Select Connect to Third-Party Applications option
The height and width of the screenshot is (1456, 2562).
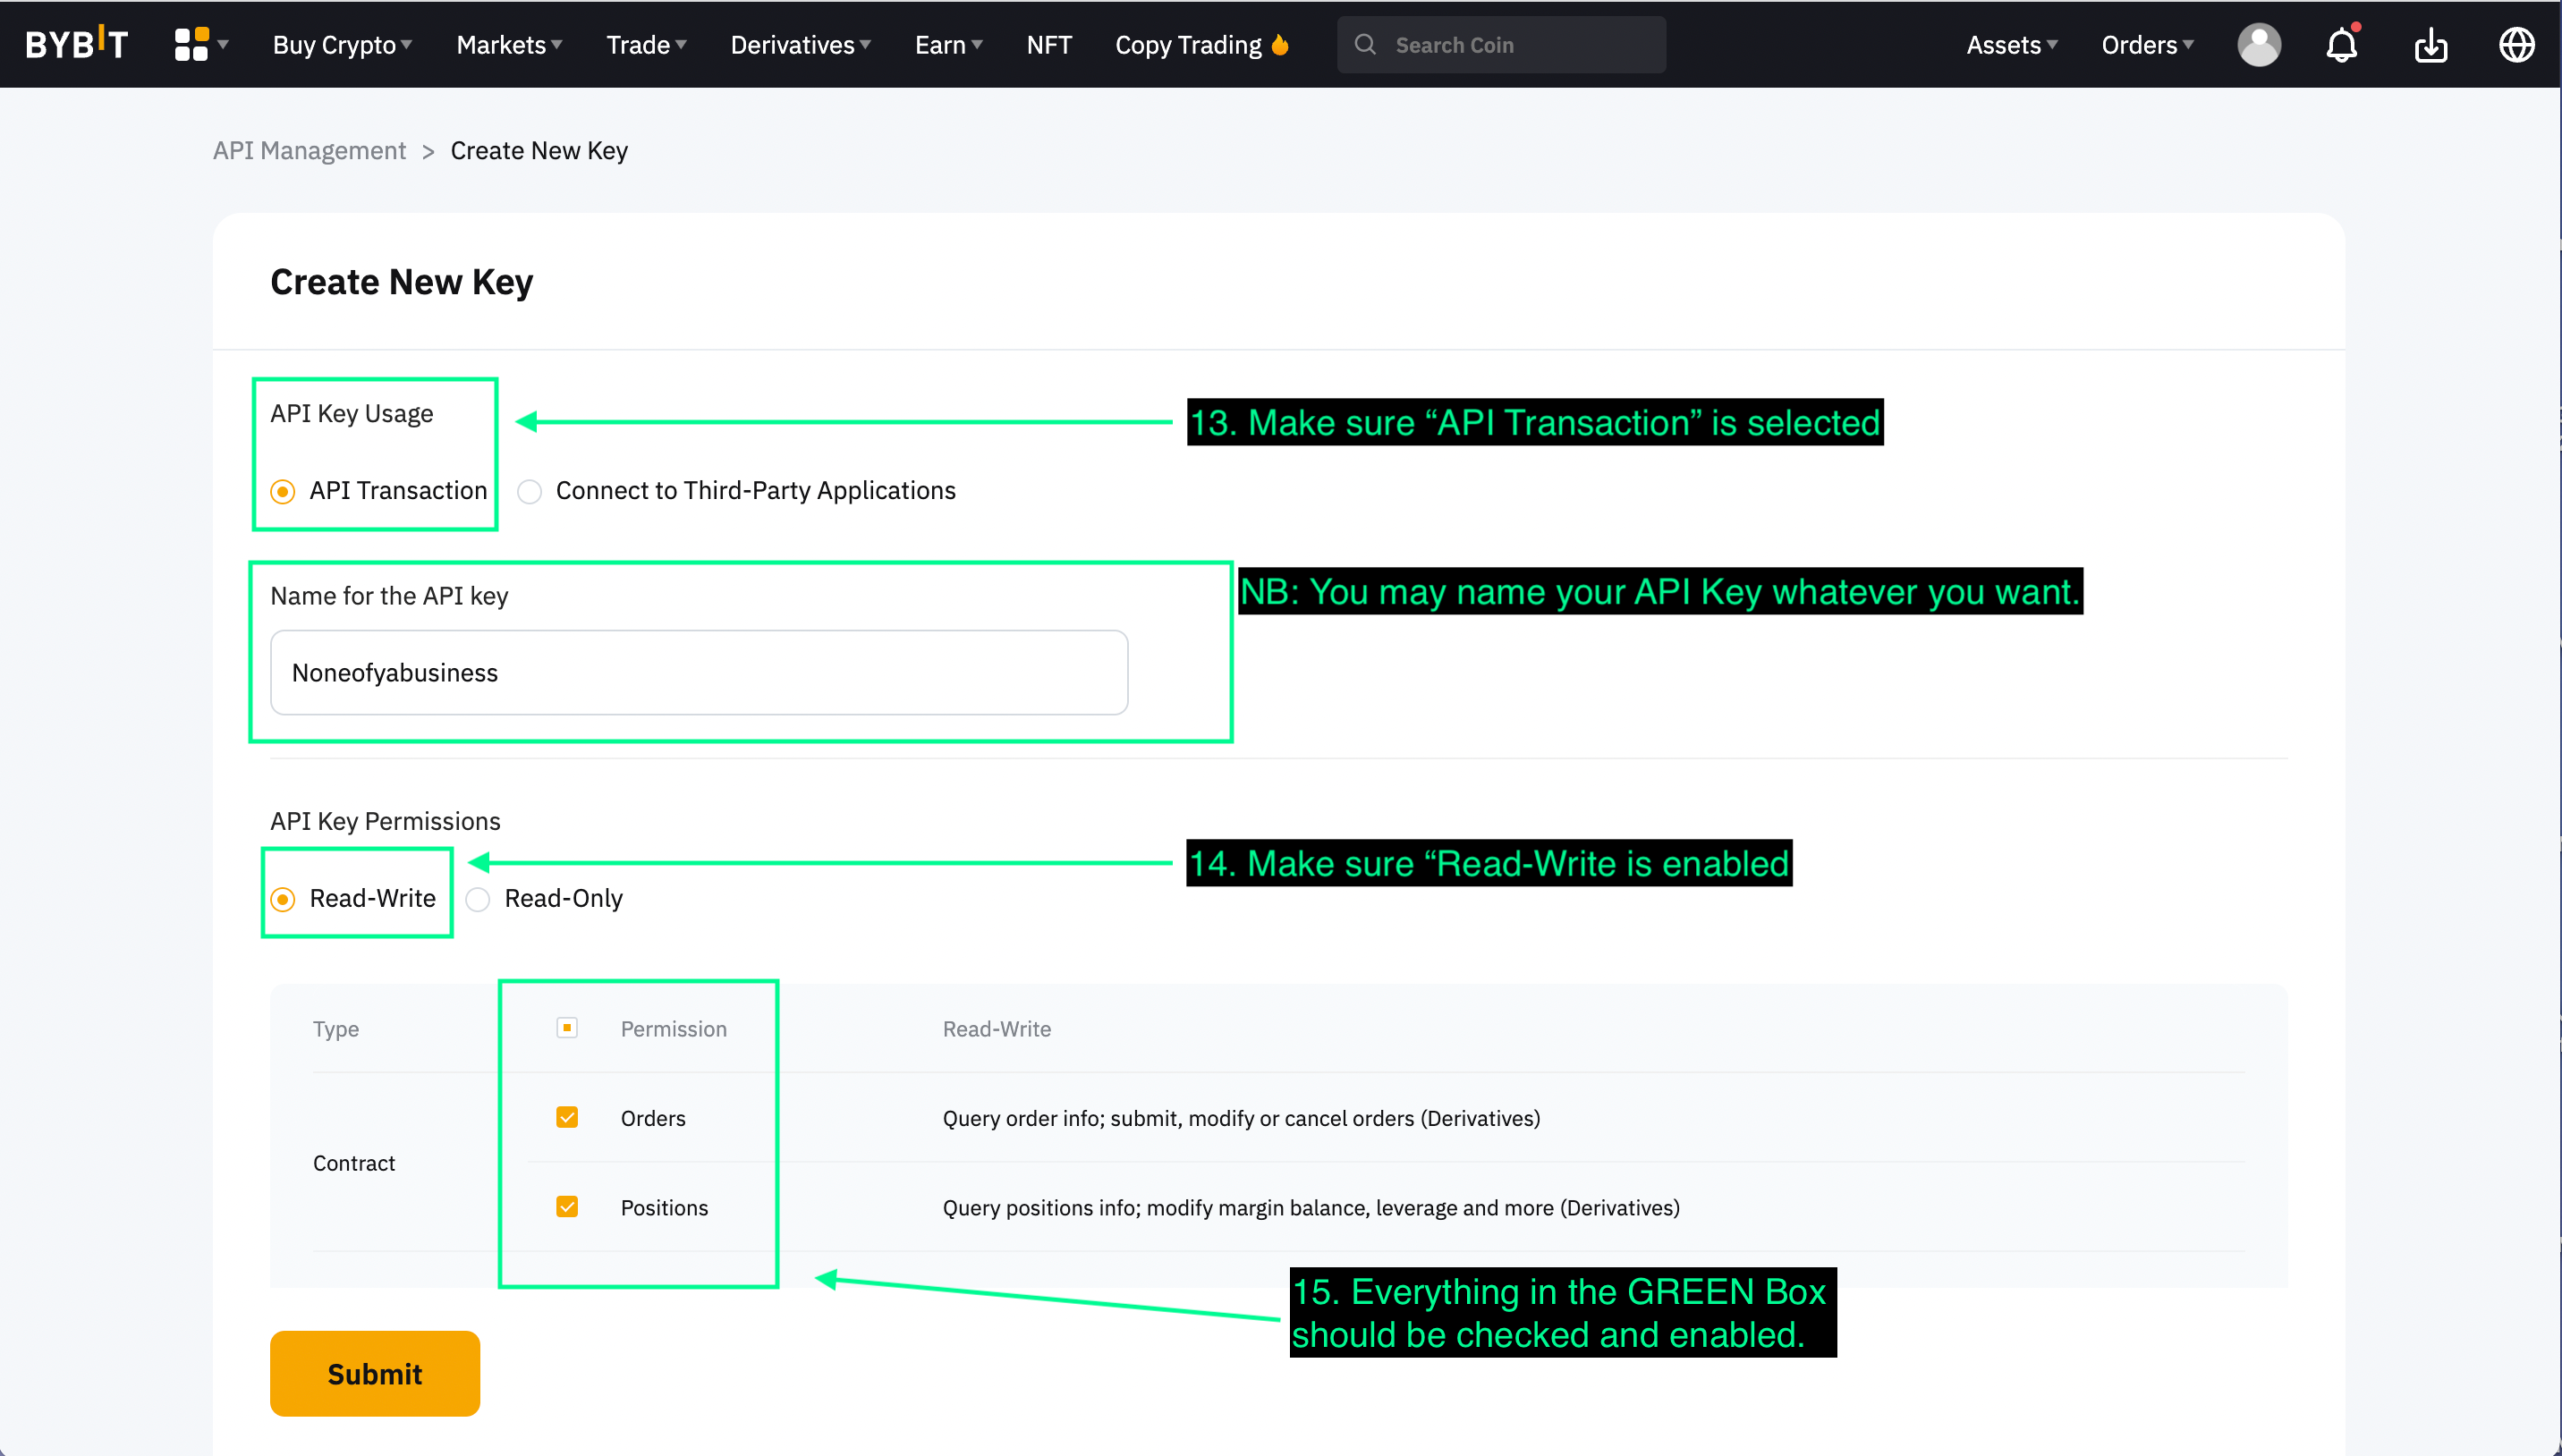click(x=530, y=491)
